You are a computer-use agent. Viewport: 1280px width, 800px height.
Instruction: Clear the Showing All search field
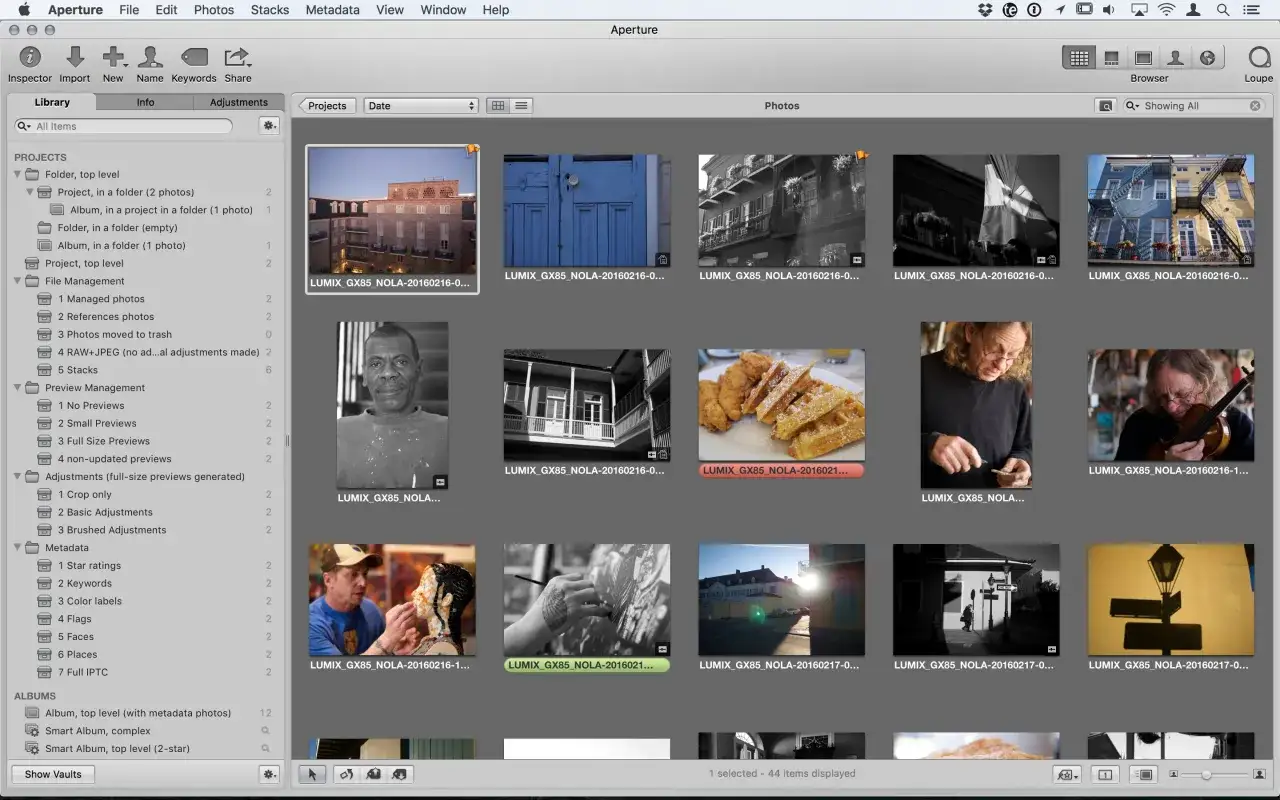coord(1255,105)
